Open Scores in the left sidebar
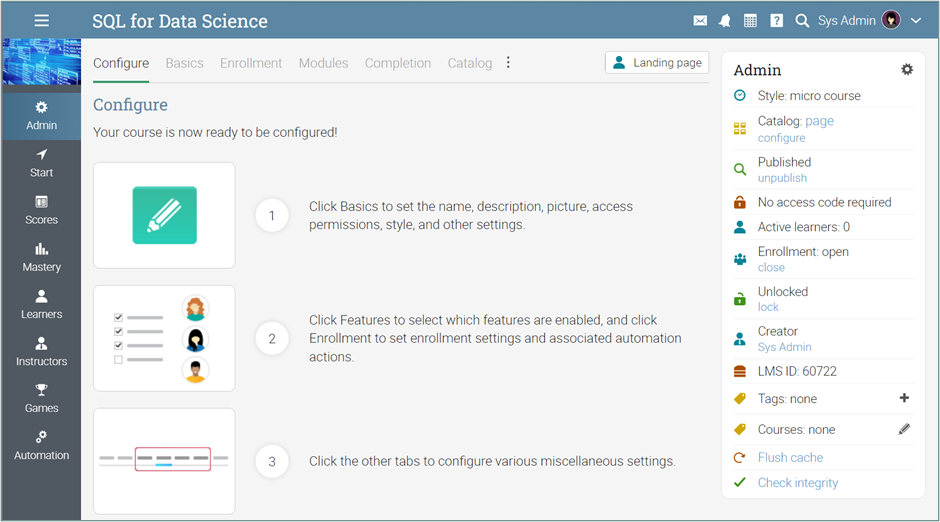This screenshot has width=940, height=522. click(41, 210)
